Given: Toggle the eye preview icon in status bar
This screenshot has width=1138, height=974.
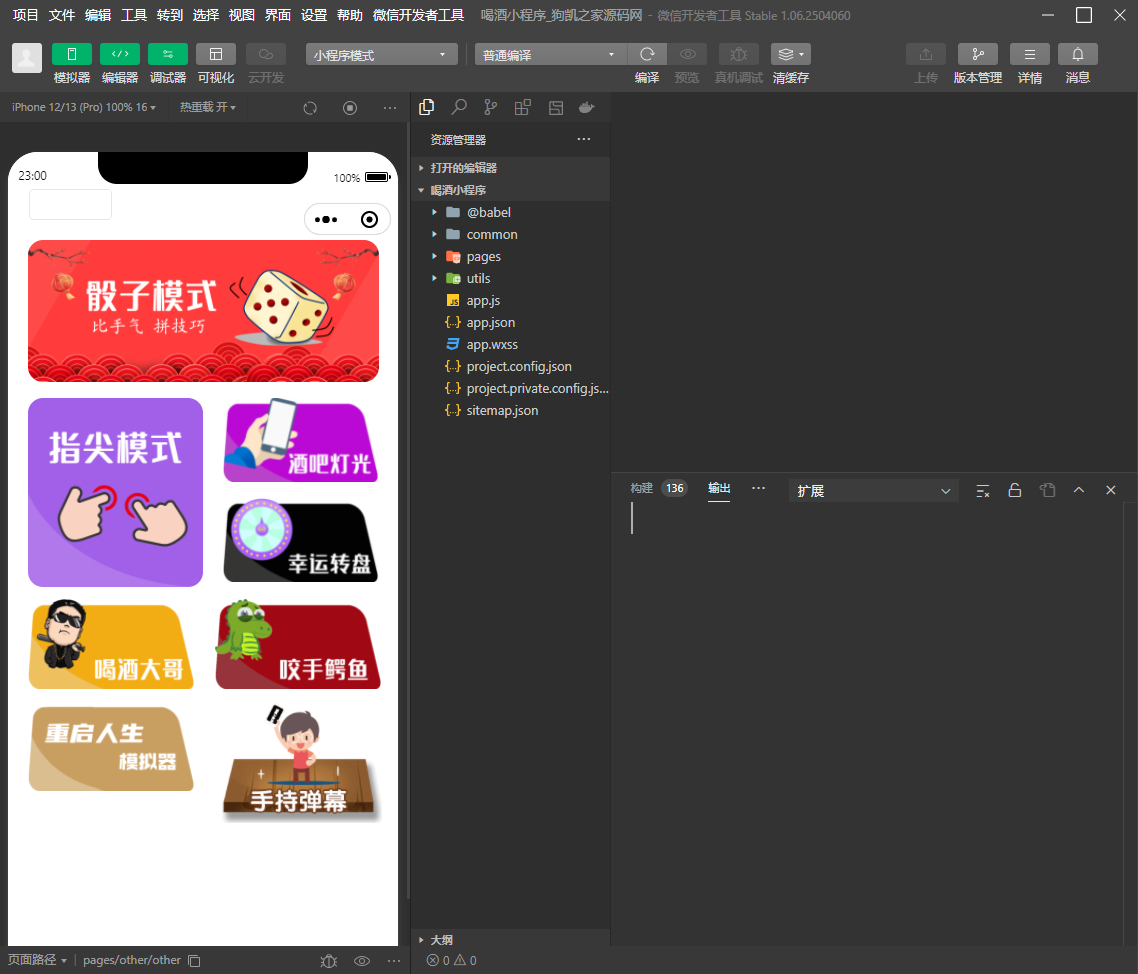Looking at the screenshot, I should 361,960.
